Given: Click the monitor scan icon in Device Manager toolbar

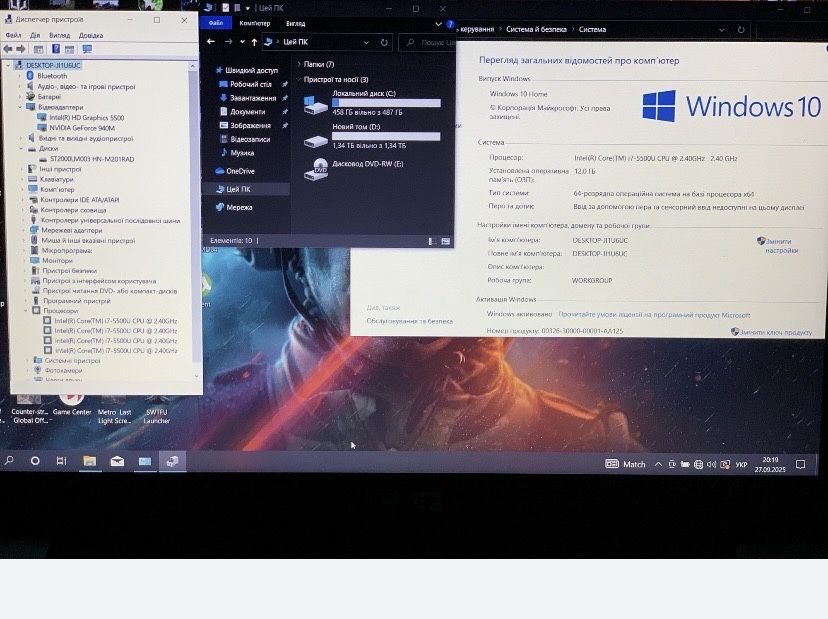Looking at the screenshot, I should click(x=87, y=49).
